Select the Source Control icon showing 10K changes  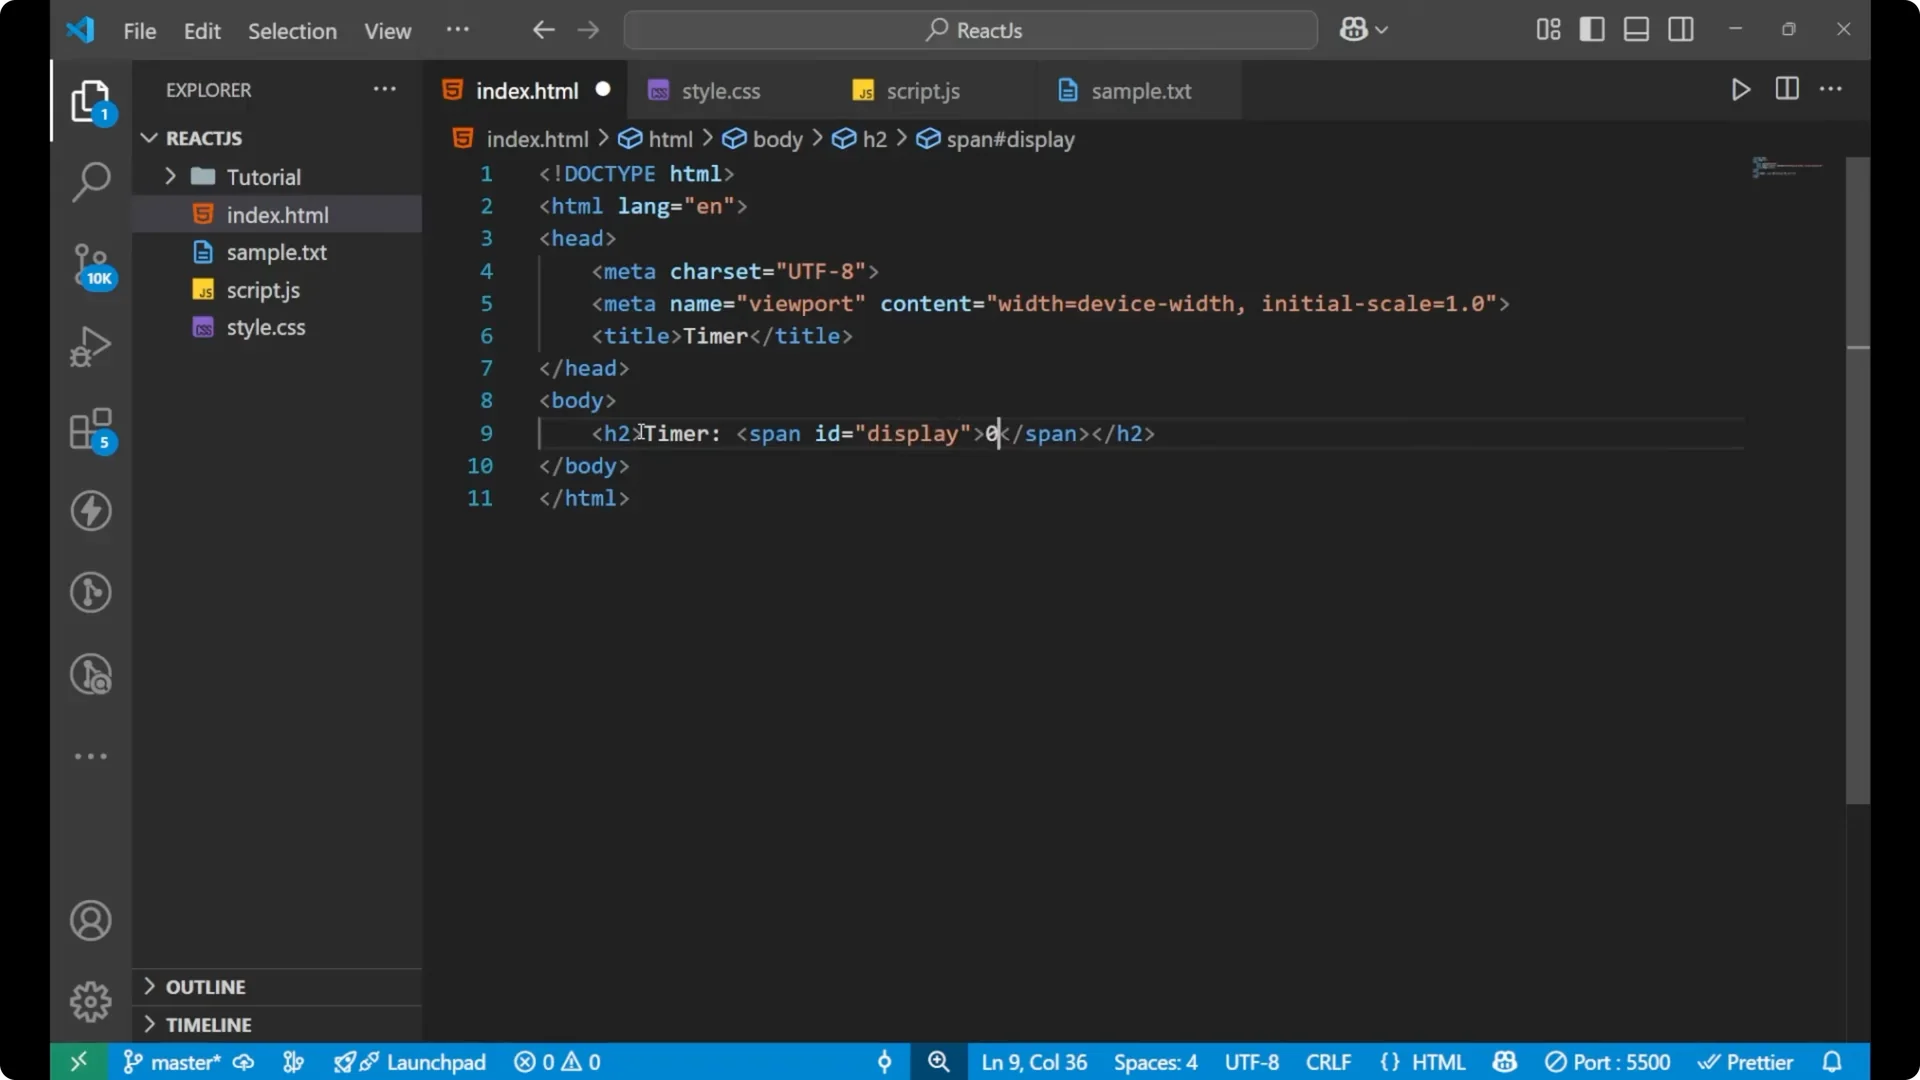tap(91, 265)
